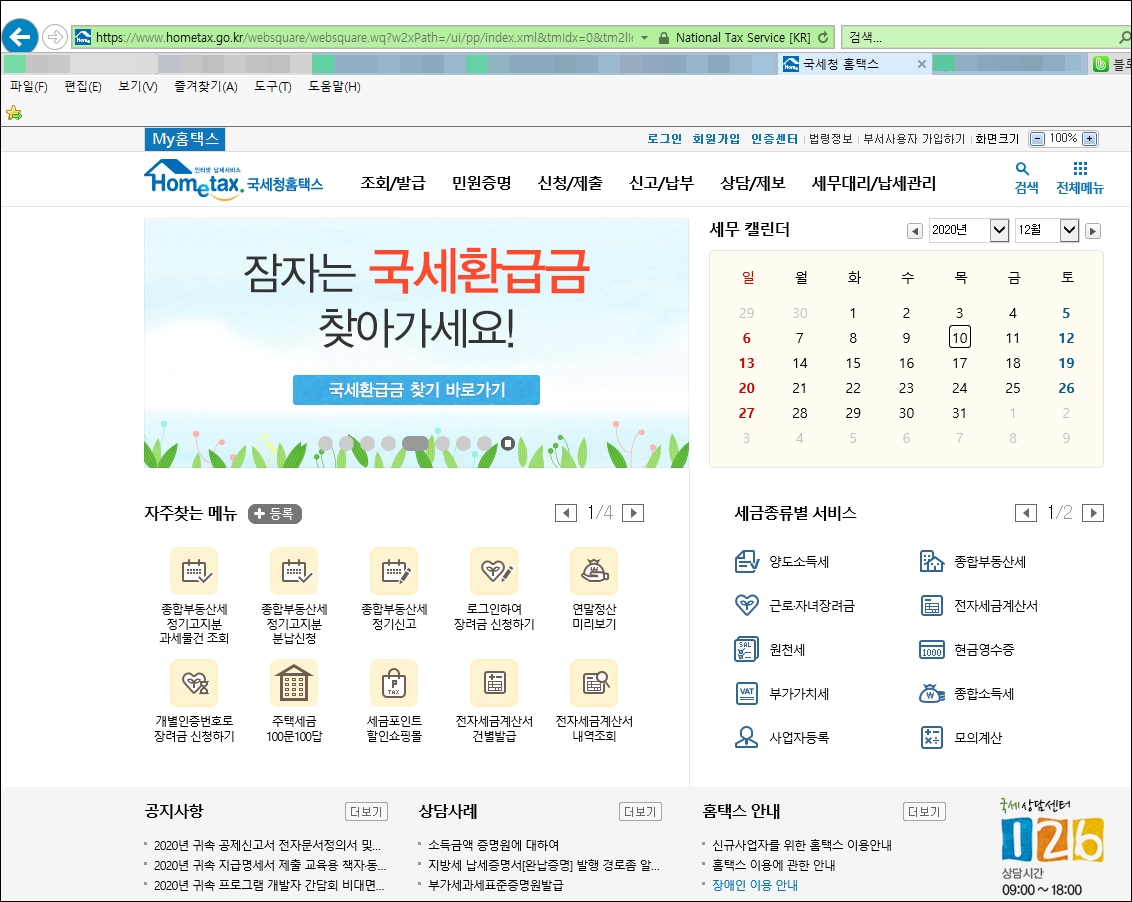
Task: Open the favorites star icon
Action: (x=14, y=113)
